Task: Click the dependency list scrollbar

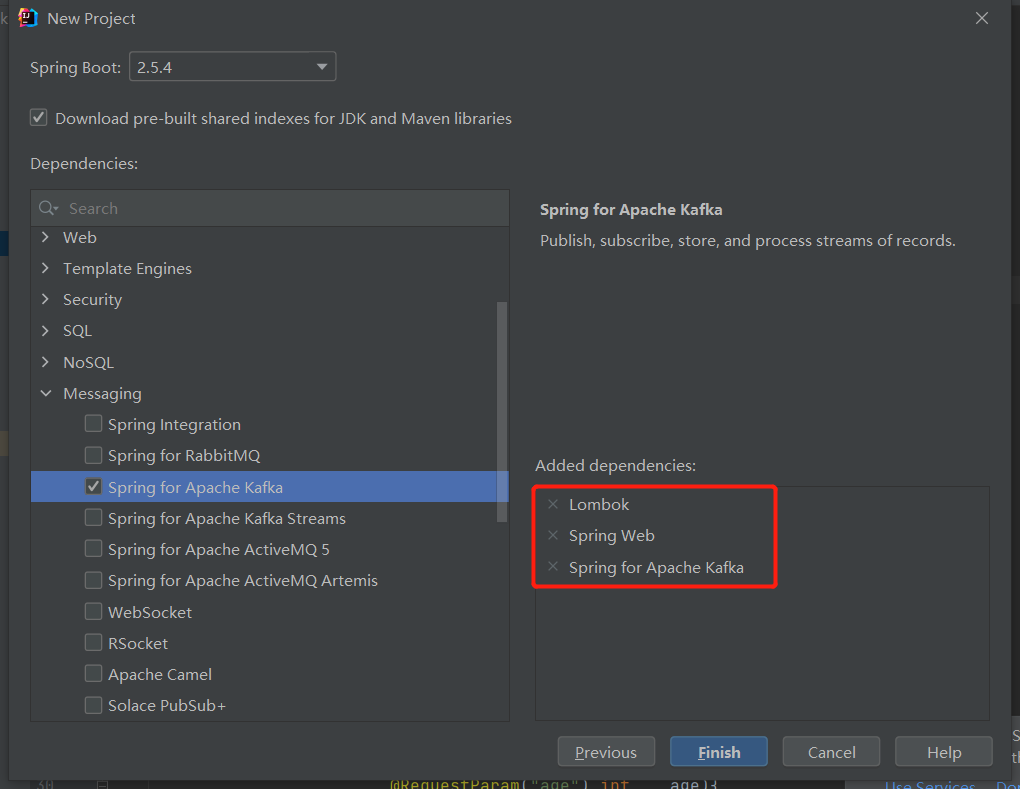Action: (x=502, y=411)
